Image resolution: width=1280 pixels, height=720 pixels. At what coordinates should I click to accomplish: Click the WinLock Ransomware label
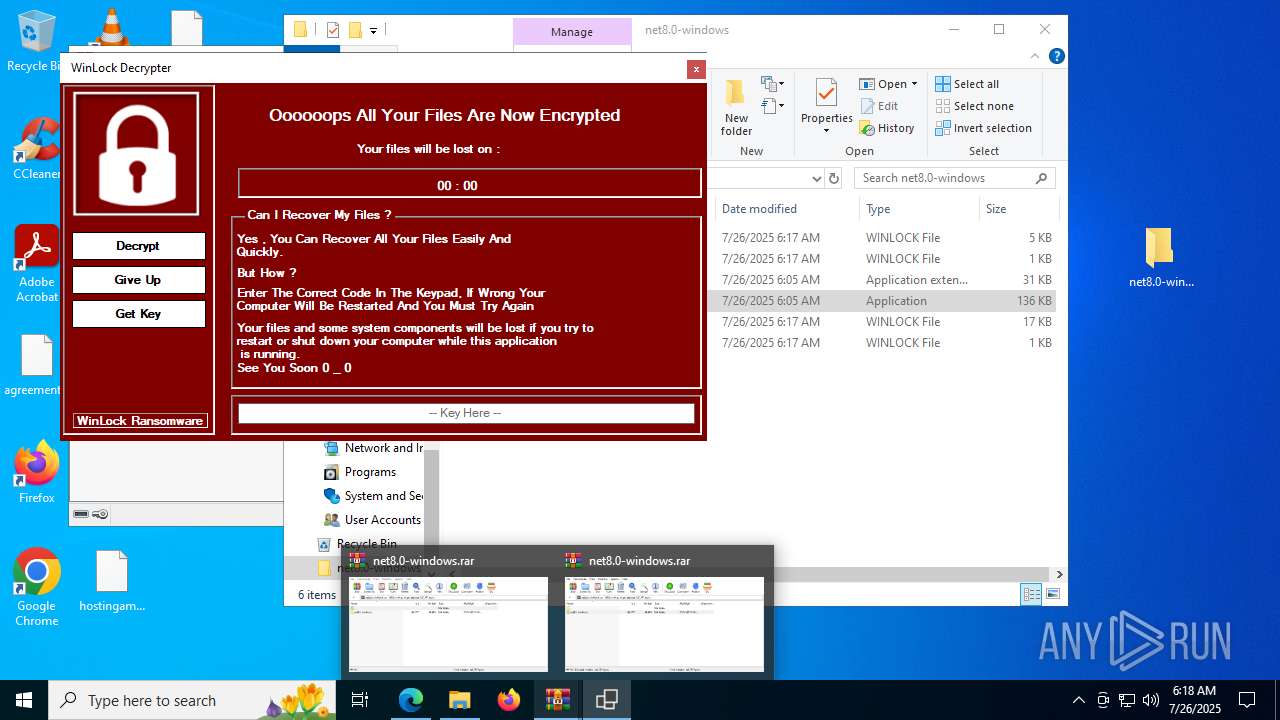(140, 421)
